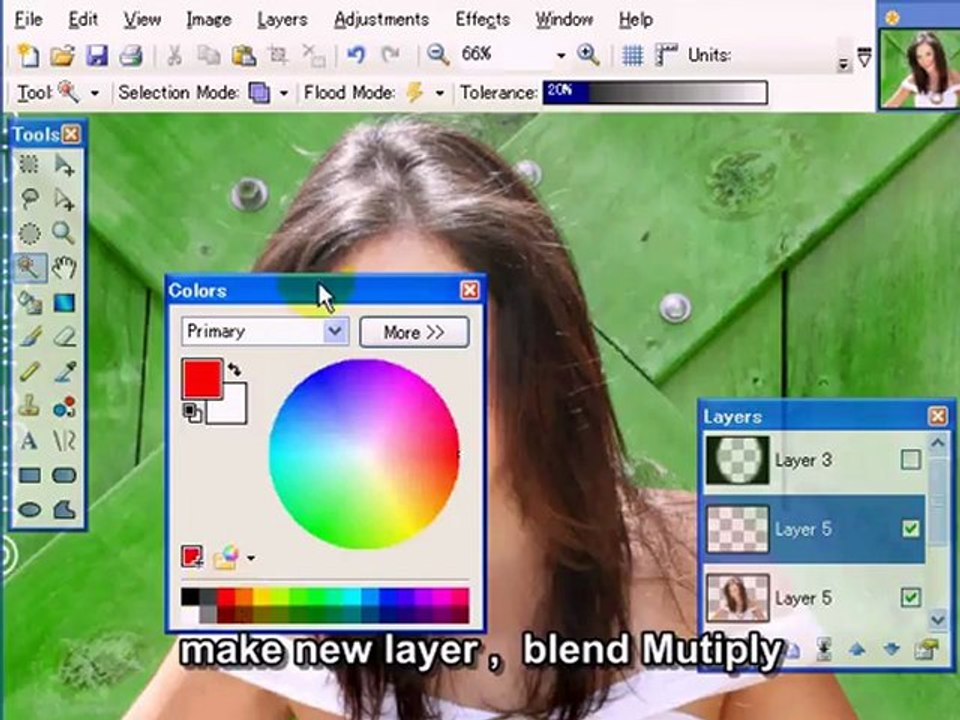Click the Print toolbar icon
Screen dimensions: 960x720
pos(130,56)
